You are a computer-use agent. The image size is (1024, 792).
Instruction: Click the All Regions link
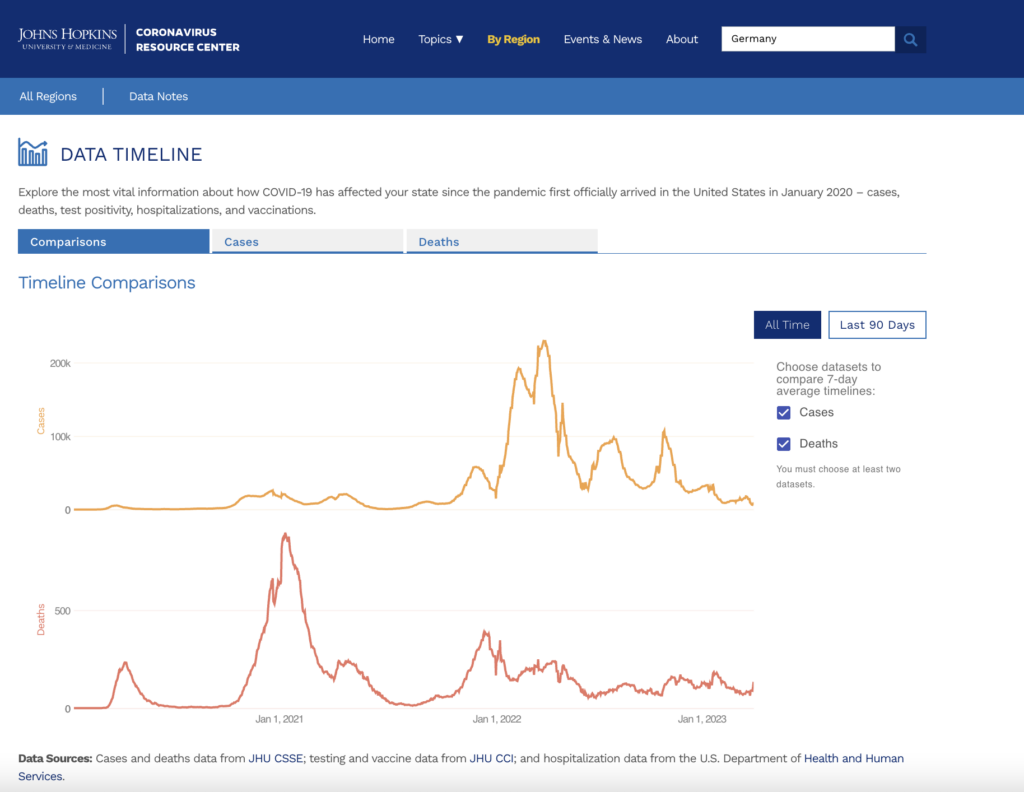pyautogui.click(x=48, y=96)
